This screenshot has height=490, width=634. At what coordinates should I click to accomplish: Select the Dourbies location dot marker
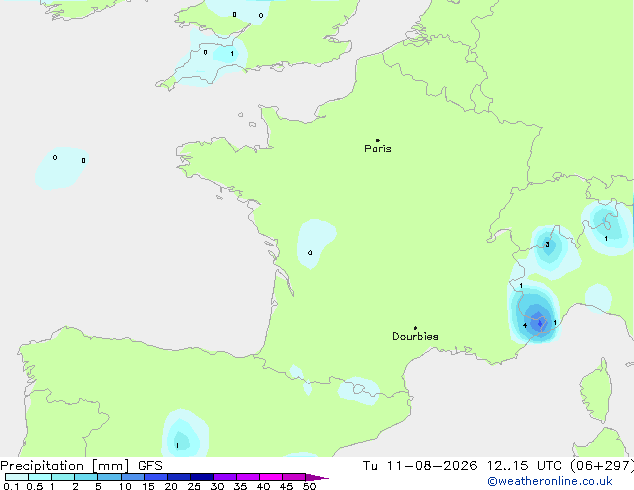pyautogui.click(x=415, y=328)
